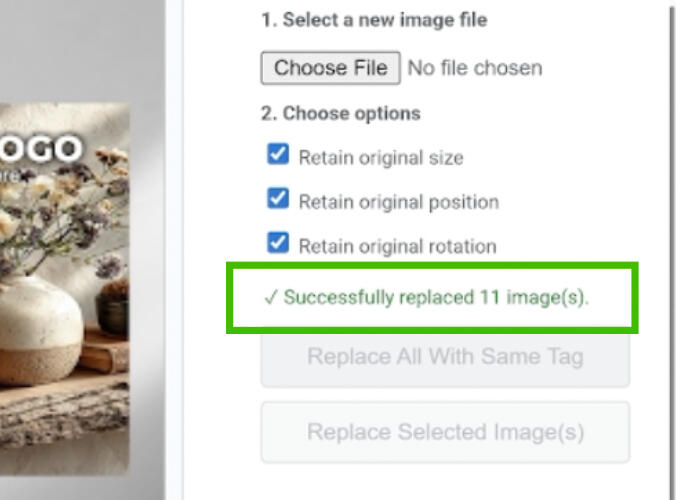Disable the Retain original rotation checkbox
Viewport: 676px width, 500px height.
278,244
